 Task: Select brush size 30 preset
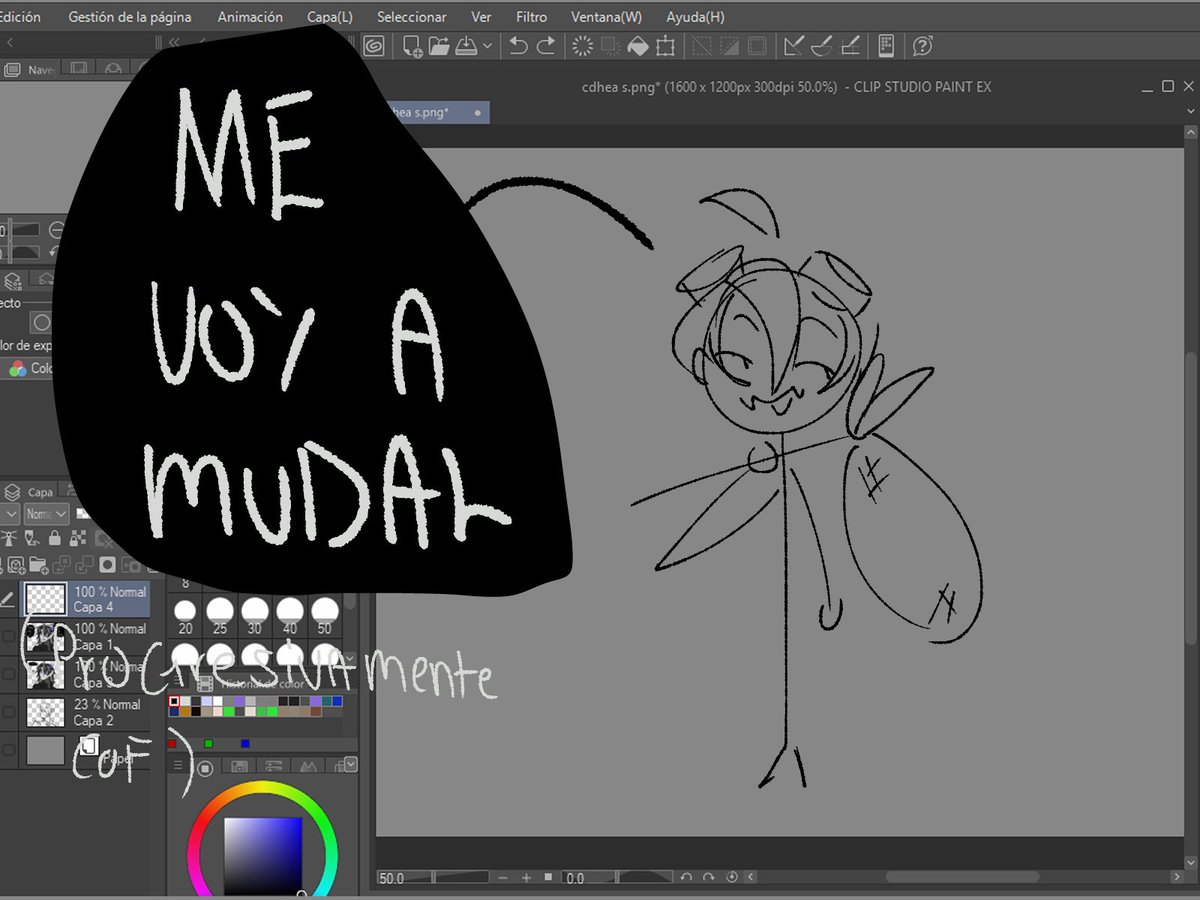(255, 617)
